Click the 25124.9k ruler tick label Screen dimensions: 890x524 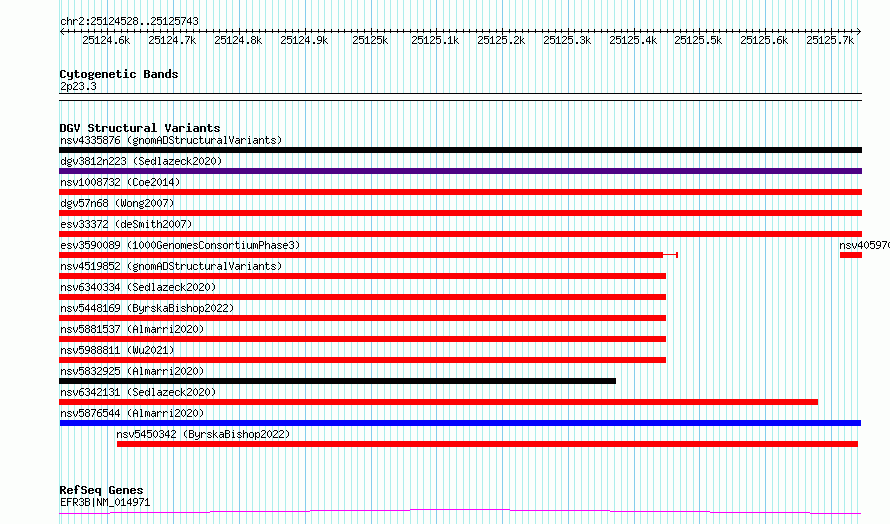[x=304, y=40]
